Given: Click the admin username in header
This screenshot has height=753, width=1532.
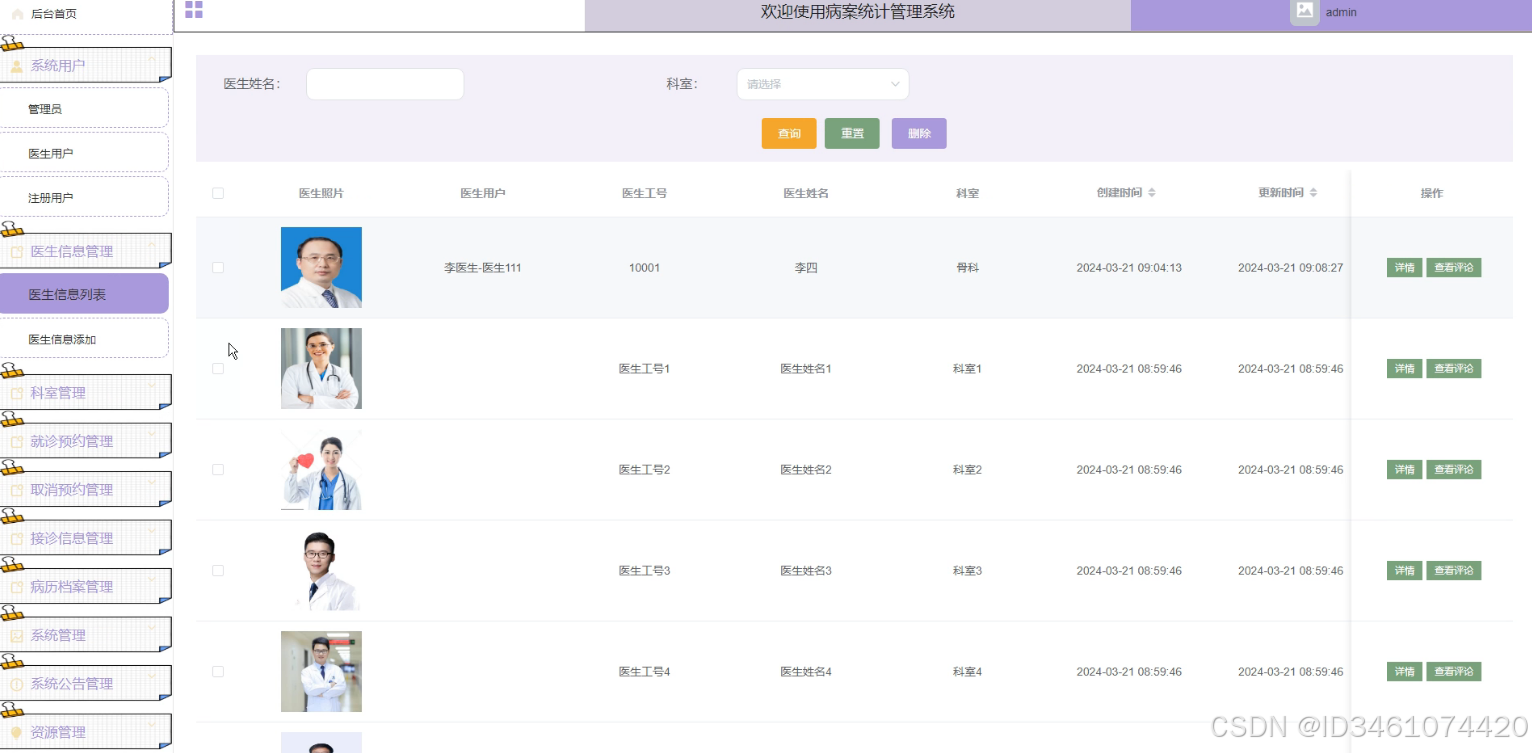Looking at the screenshot, I should click(1341, 12).
